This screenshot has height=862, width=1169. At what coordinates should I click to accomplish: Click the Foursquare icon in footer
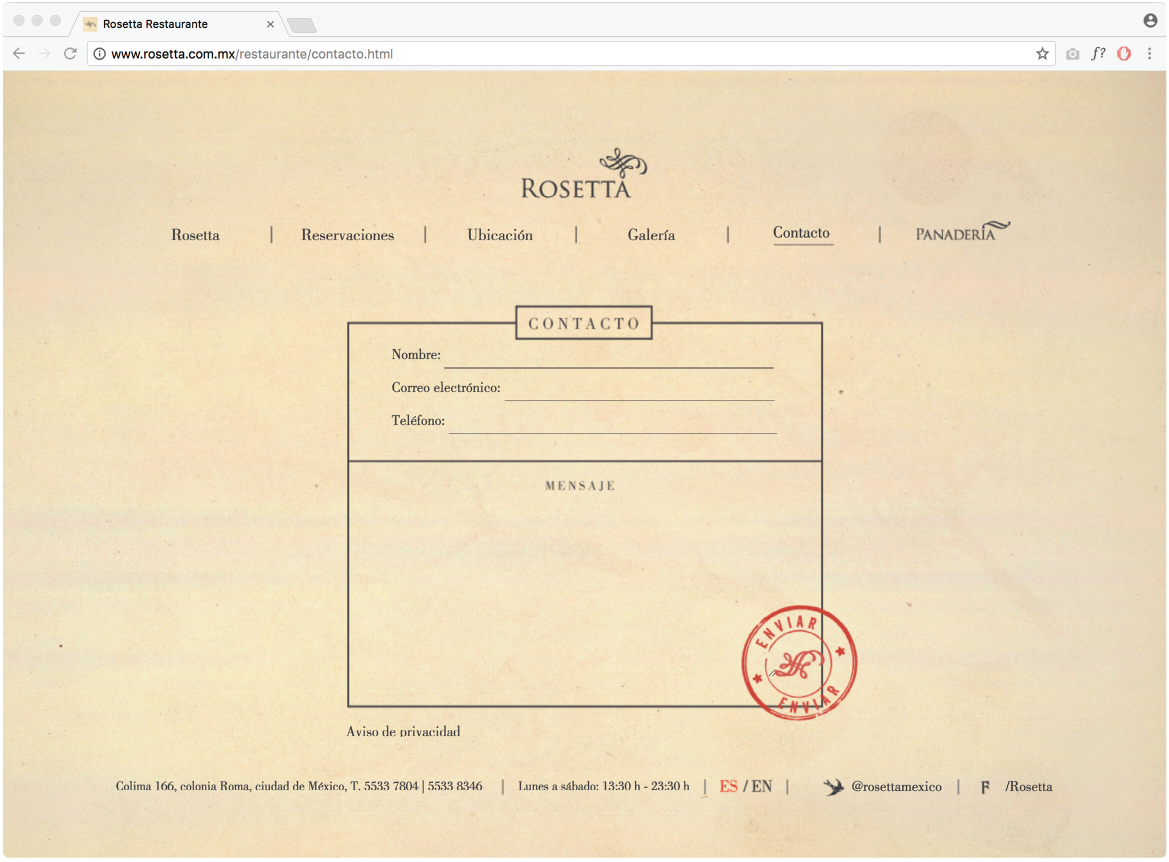985,787
